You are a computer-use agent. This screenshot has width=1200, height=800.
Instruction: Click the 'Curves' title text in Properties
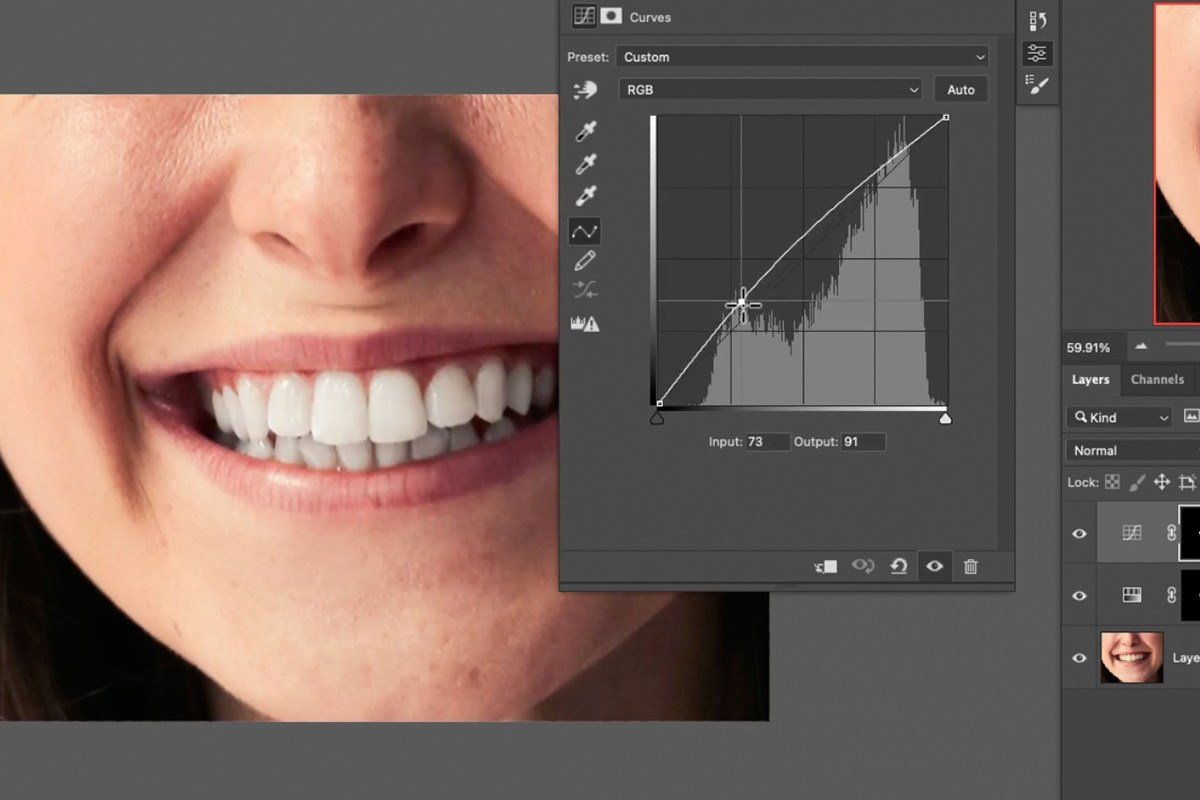650,17
